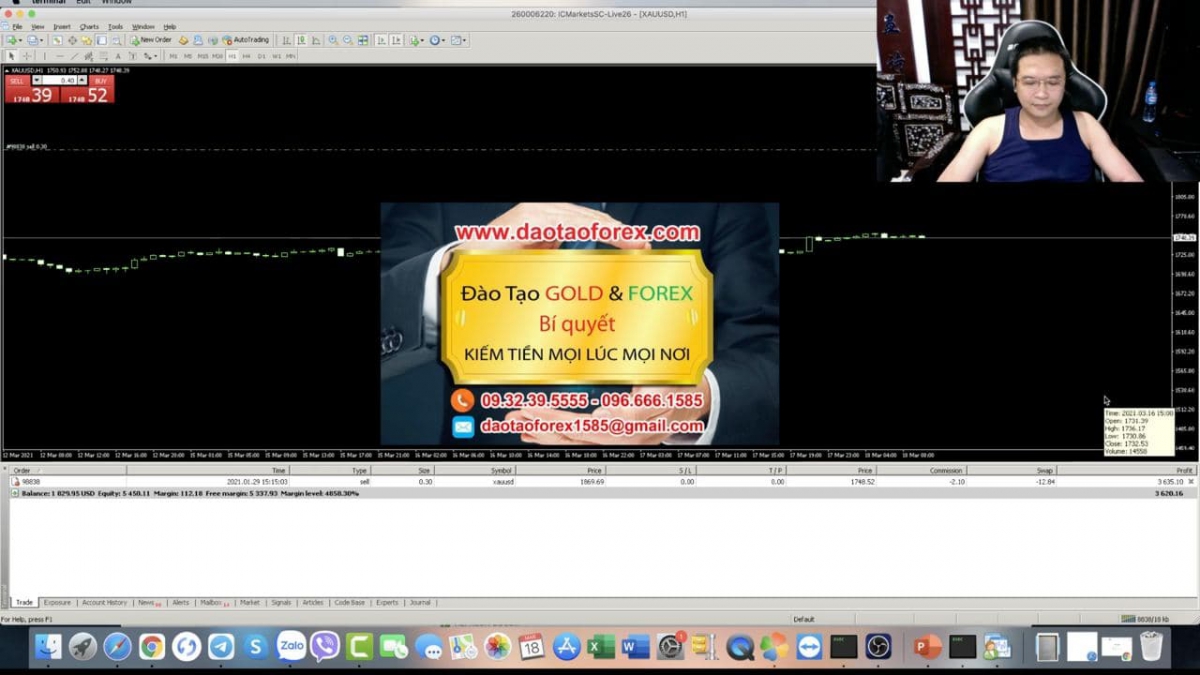This screenshot has height=675, width=1200.
Task: Open the arrows objects dropdown
Action: point(150,56)
